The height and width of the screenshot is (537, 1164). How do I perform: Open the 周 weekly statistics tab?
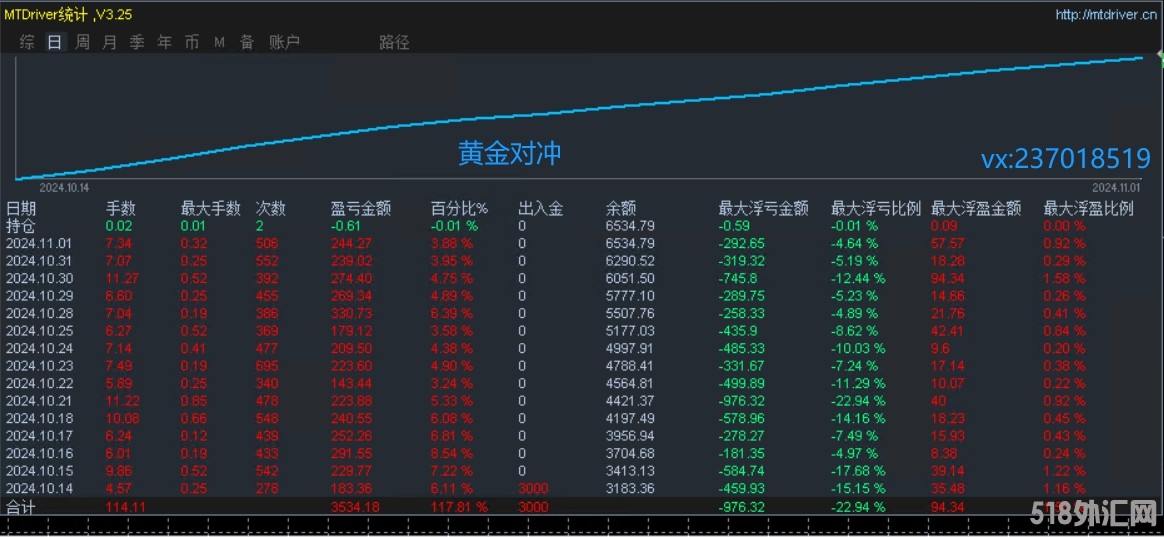tap(82, 42)
